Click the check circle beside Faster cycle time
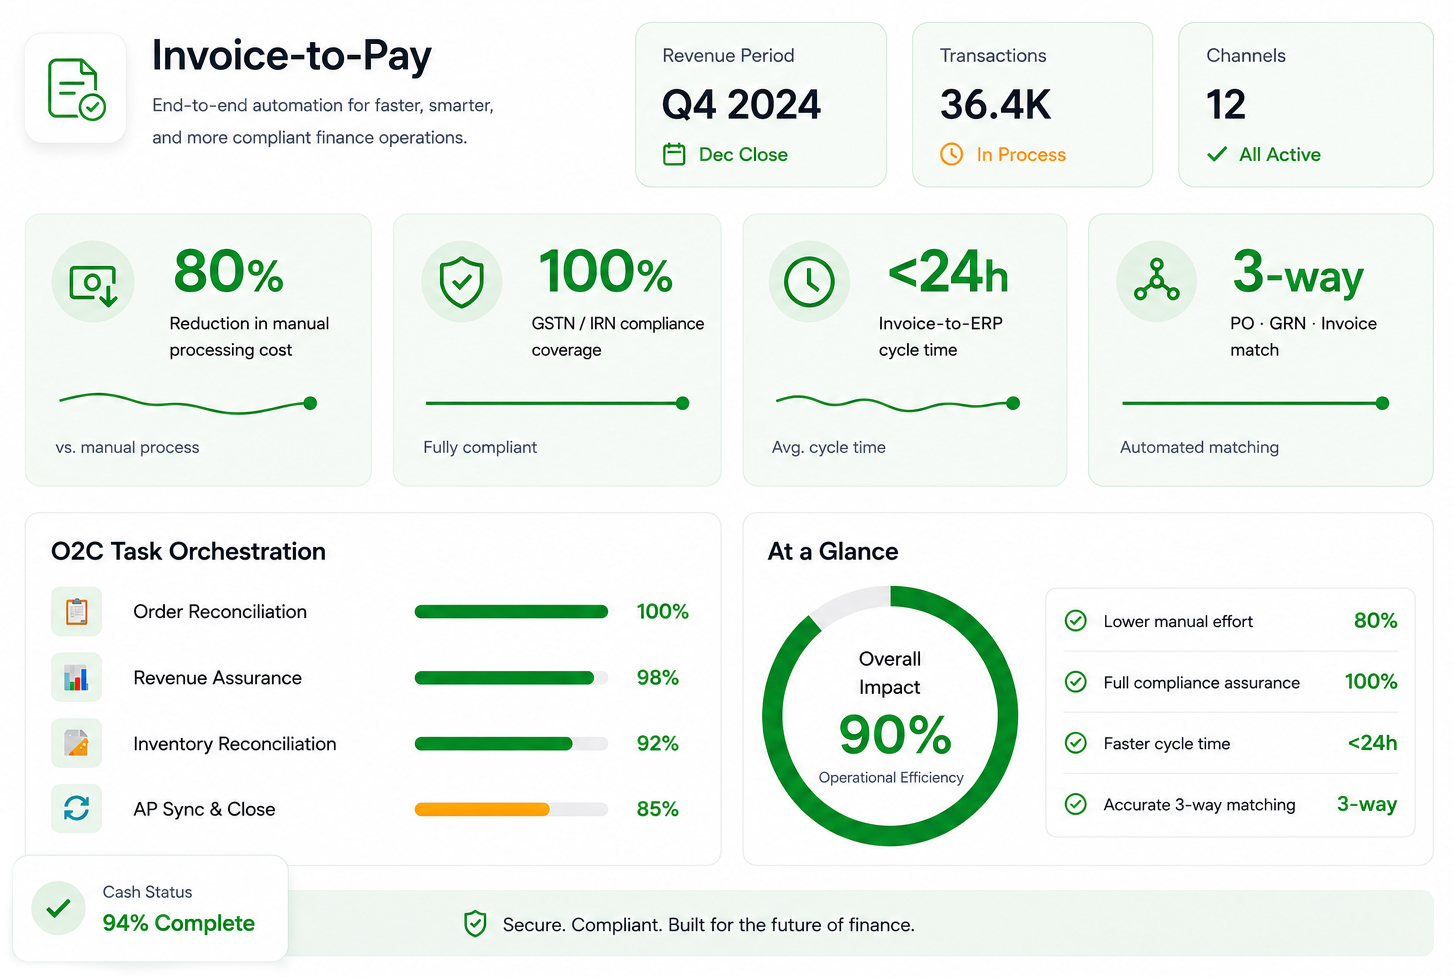The width and height of the screenshot is (1453, 978). [x=1076, y=743]
